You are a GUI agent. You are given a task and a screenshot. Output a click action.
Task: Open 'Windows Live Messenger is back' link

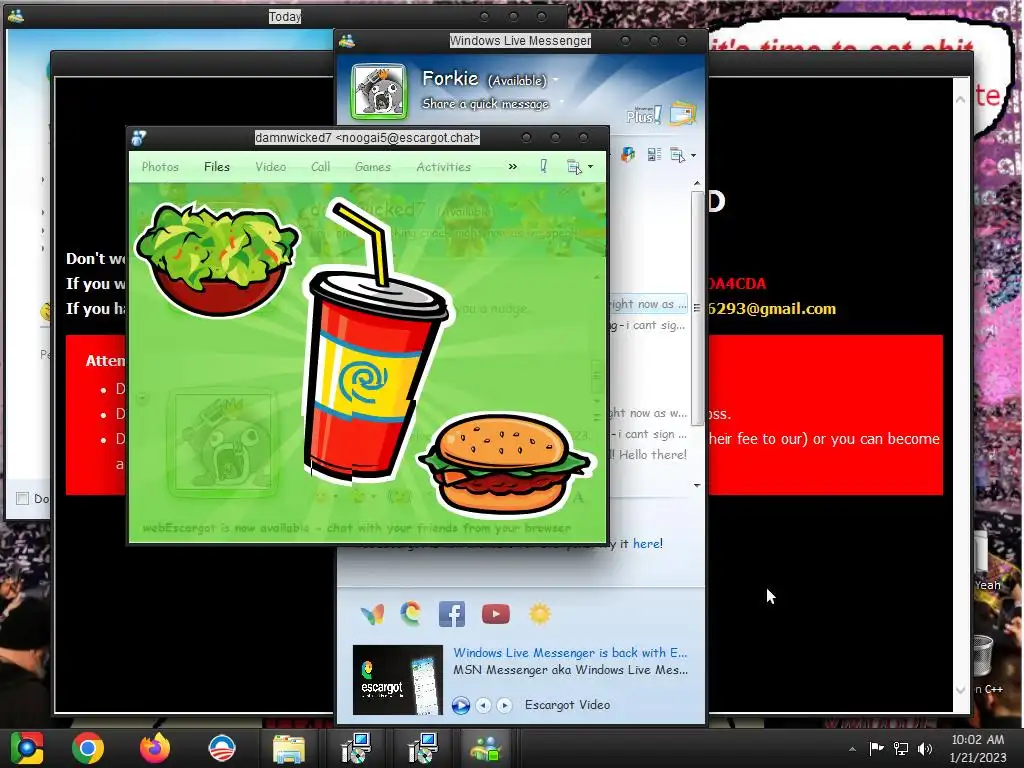pyautogui.click(x=570, y=652)
